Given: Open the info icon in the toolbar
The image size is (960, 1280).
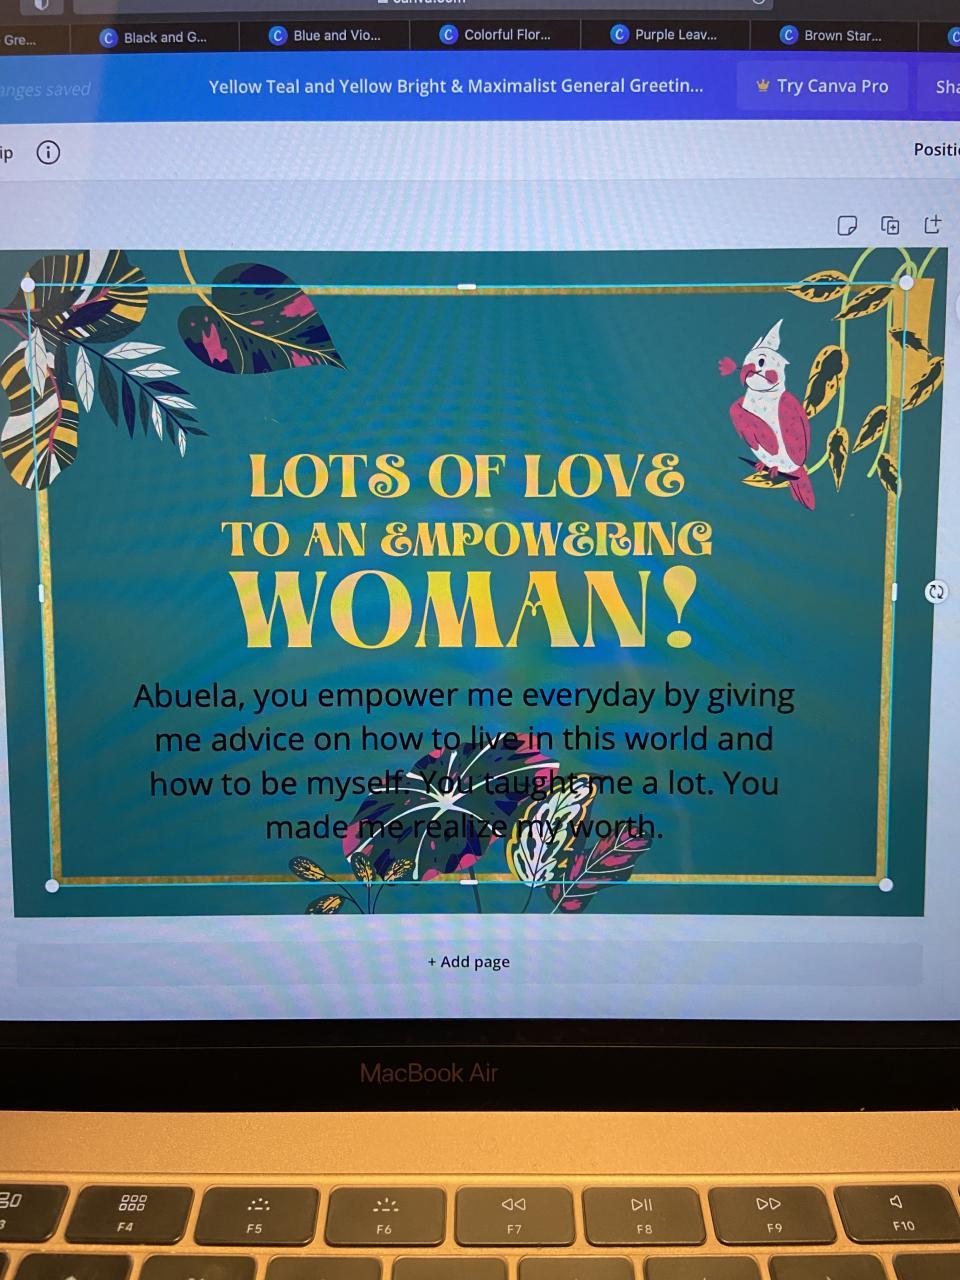Looking at the screenshot, I should click(x=48, y=152).
